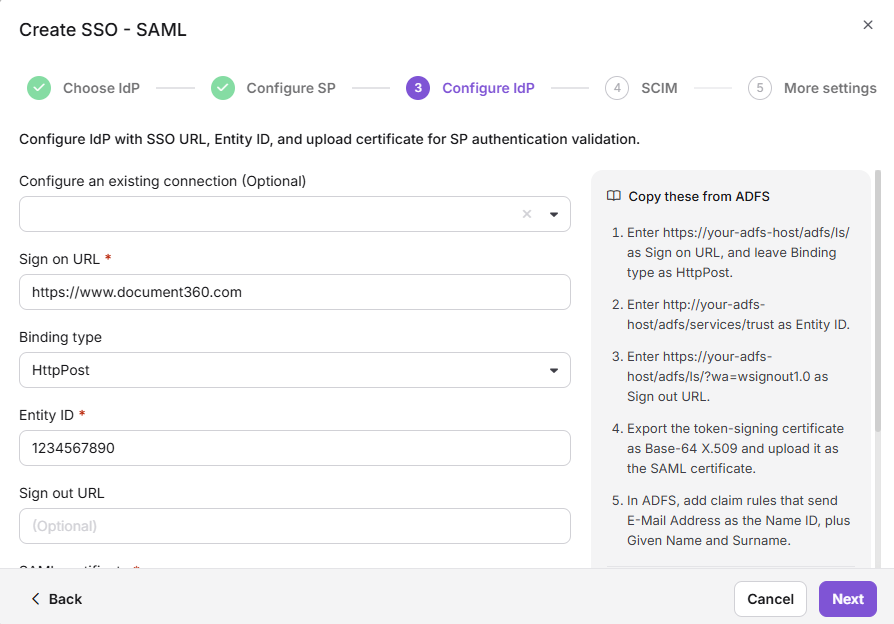
Task: Click the Binding type label
Action: coord(60,337)
